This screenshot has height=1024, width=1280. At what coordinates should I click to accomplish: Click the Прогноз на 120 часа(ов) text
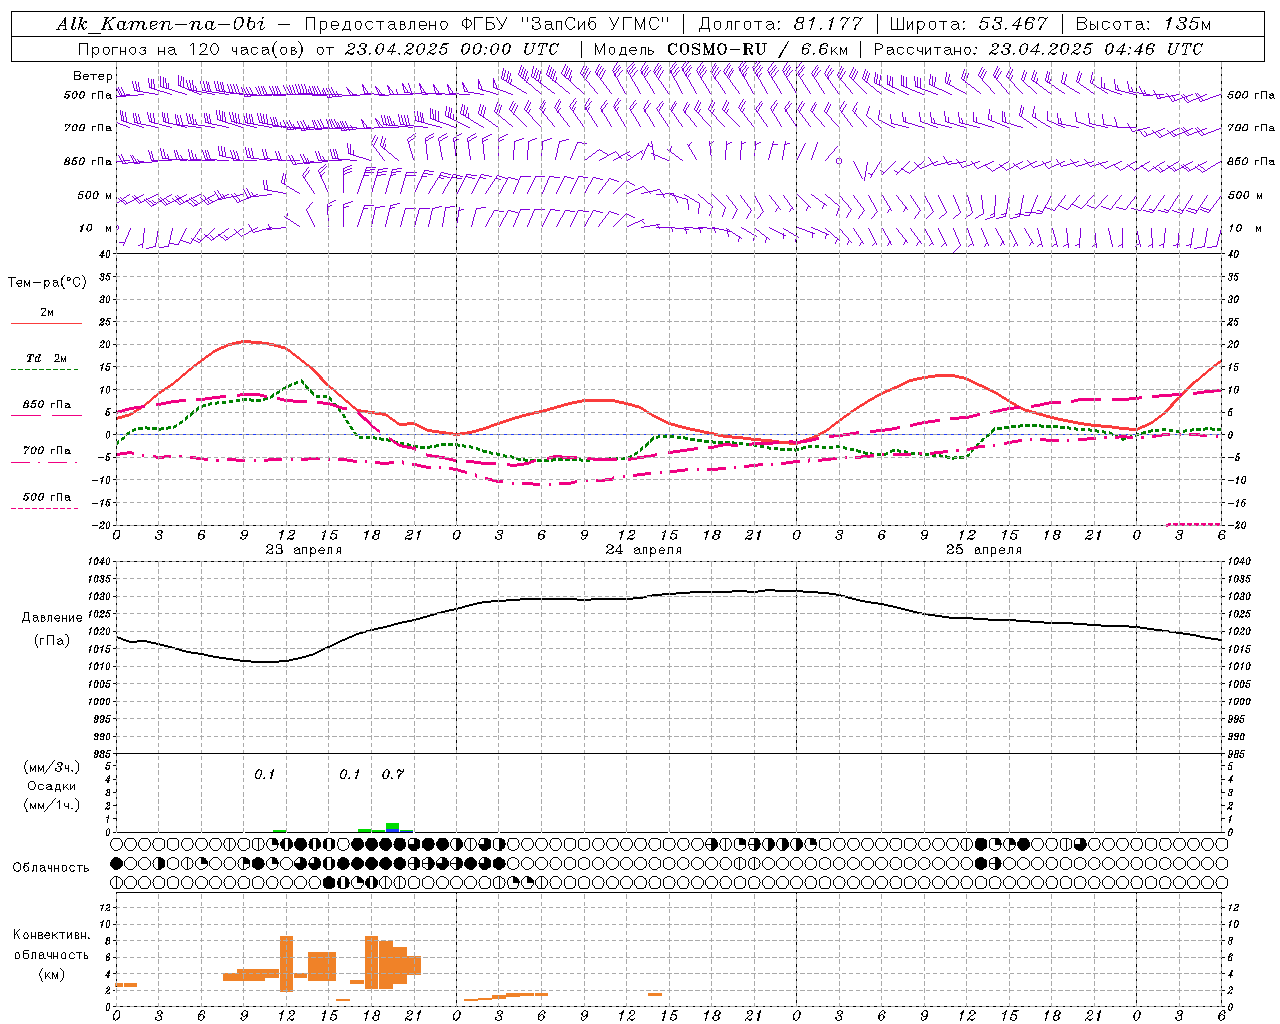pos(193,49)
